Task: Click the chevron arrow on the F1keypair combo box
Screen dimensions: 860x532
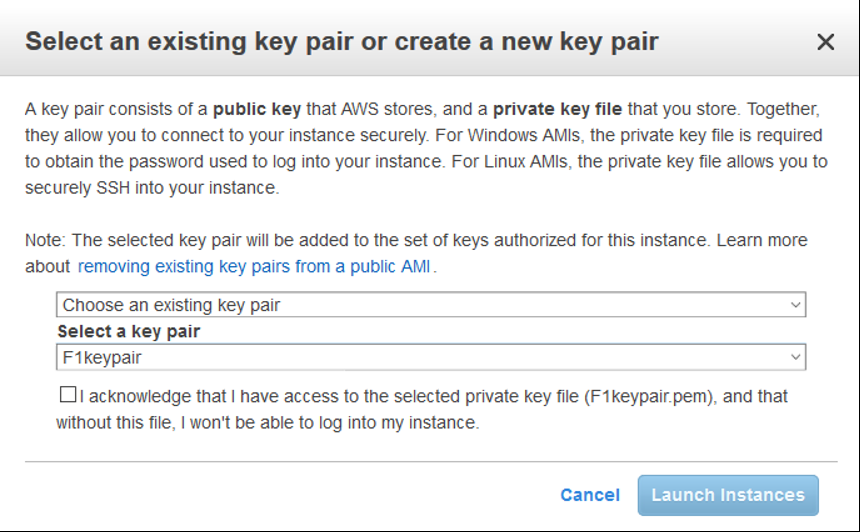Action: point(795,358)
